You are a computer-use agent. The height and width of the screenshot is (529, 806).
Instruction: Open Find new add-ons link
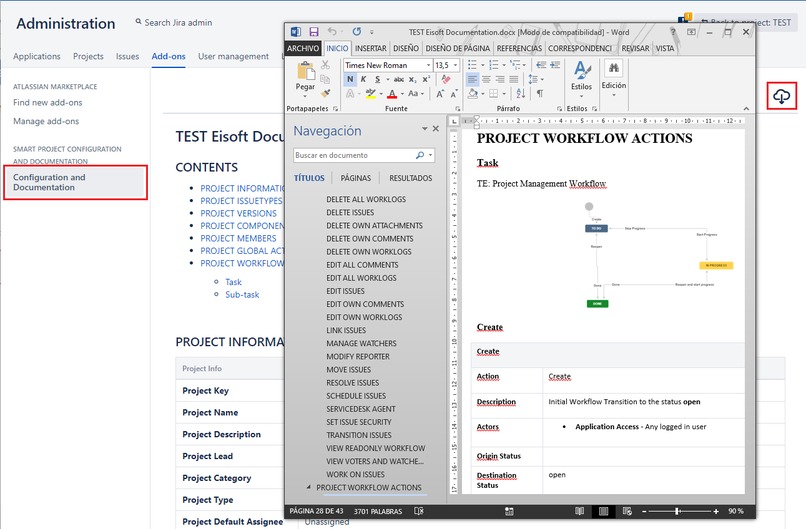coord(48,102)
